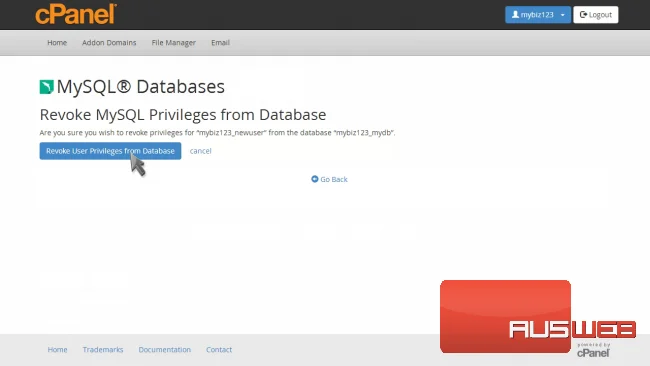
Task: Click the Logout arrow icon
Action: pyautogui.click(x=583, y=15)
